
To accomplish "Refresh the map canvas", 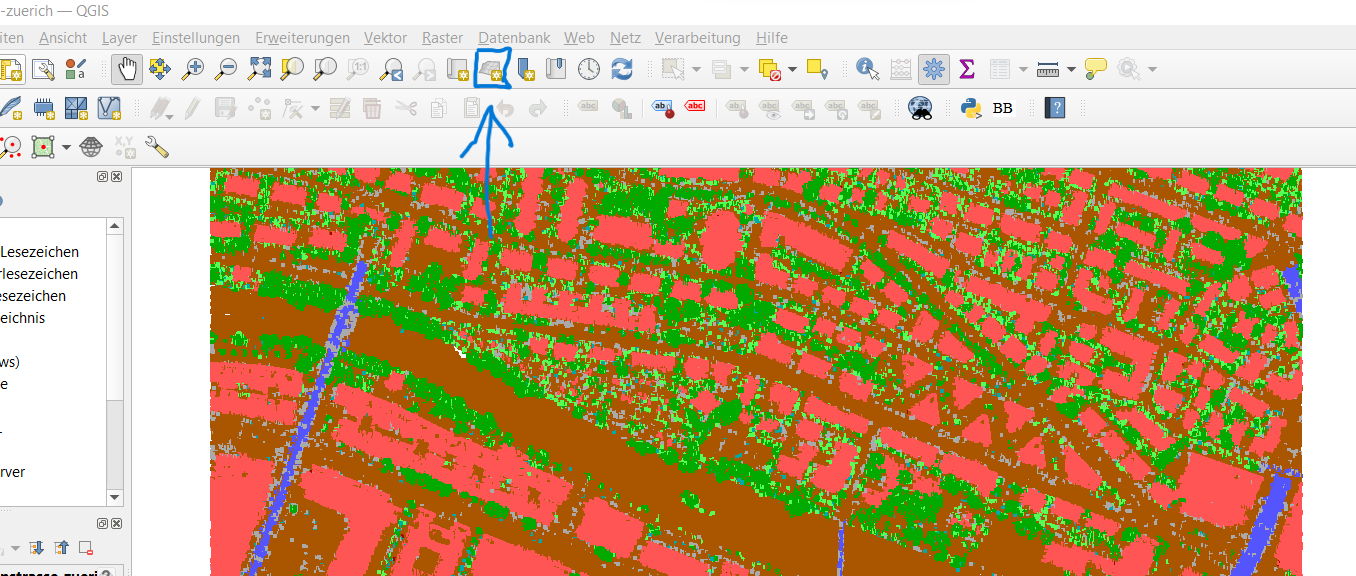I will pos(622,69).
